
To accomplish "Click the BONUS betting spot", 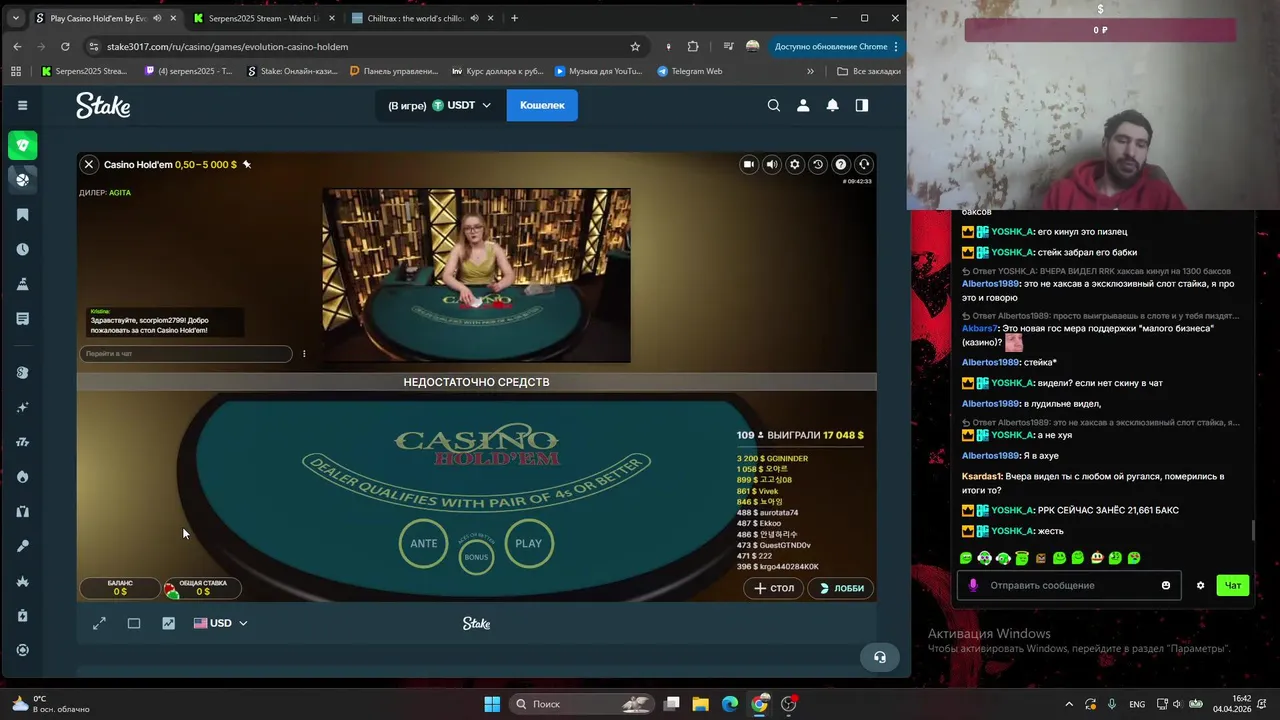I will click(x=477, y=556).
